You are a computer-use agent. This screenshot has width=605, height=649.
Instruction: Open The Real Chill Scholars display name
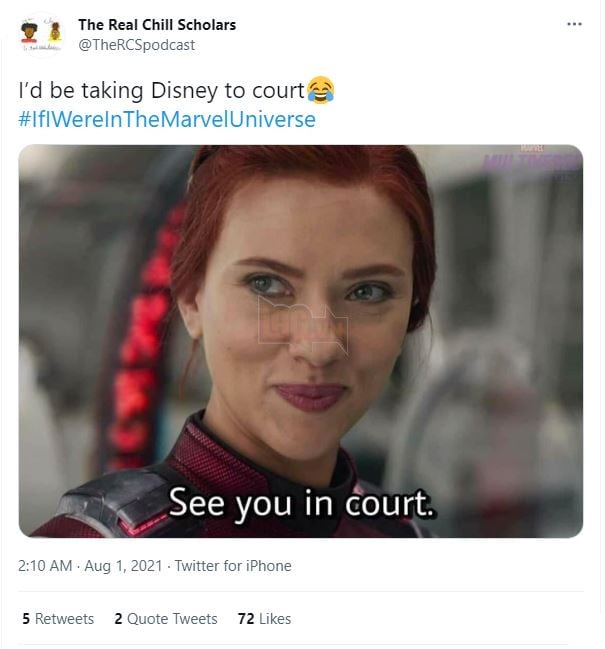157,24
